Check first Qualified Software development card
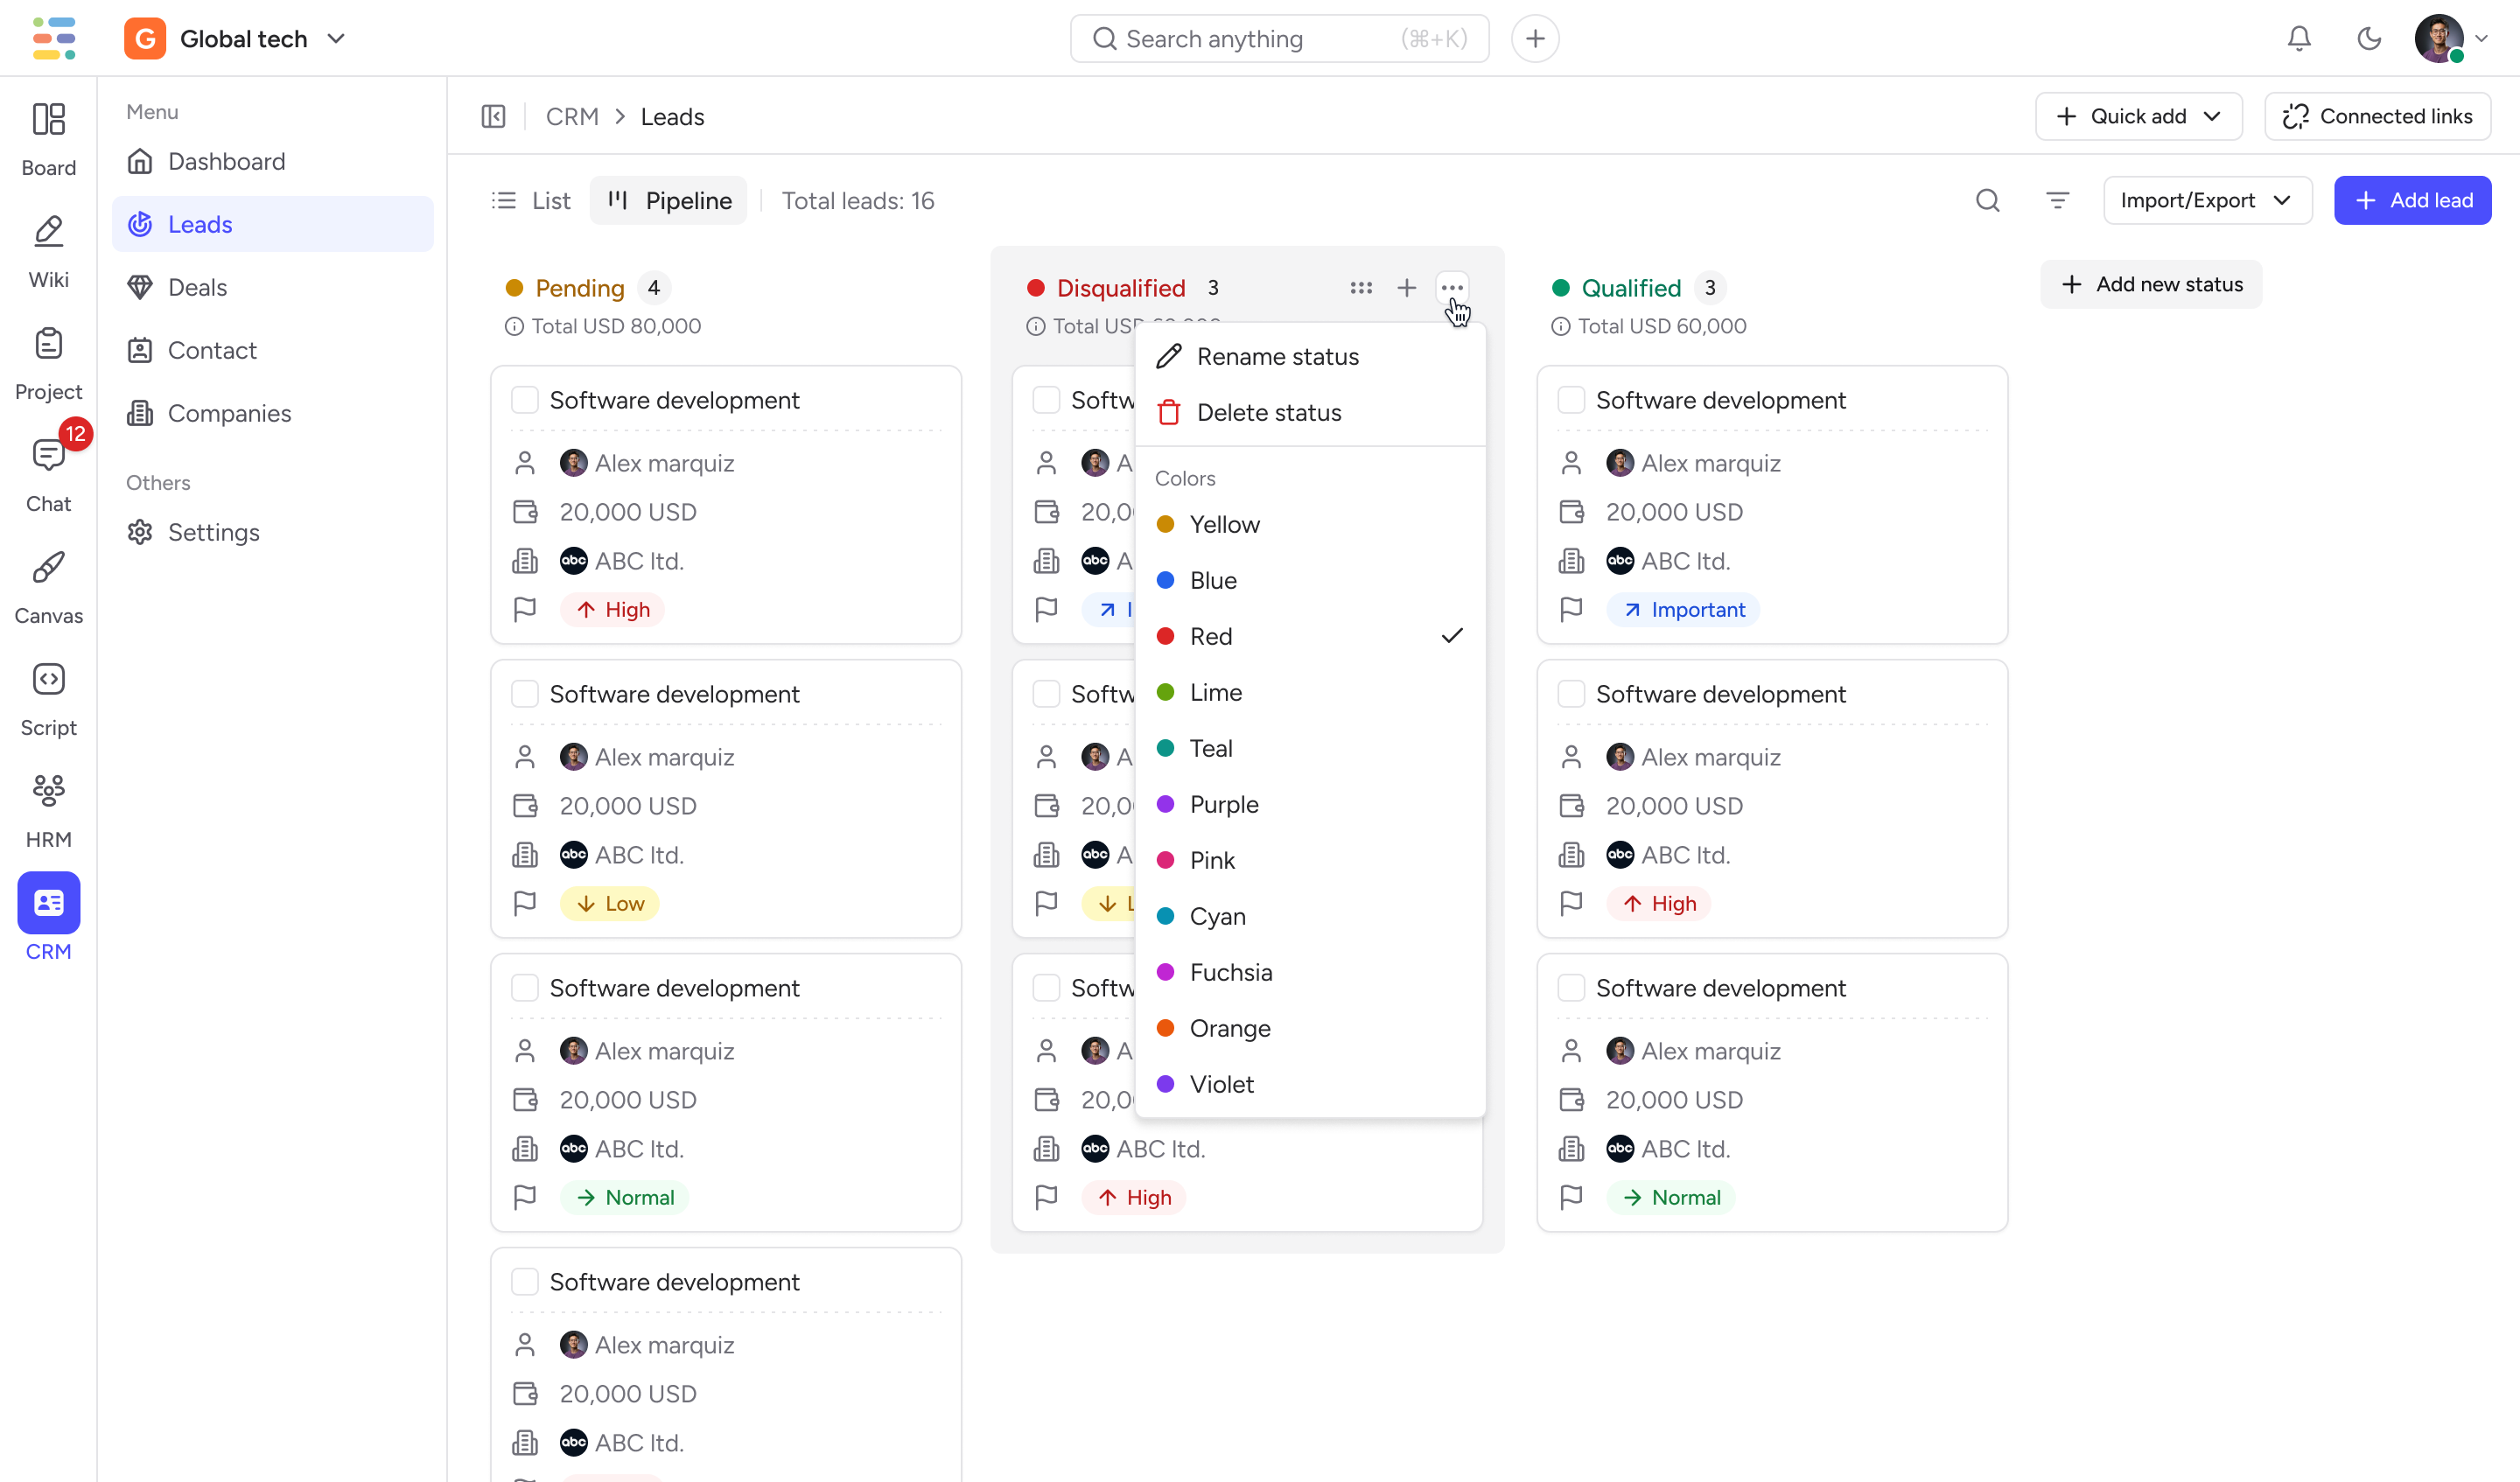This screenshot has width=2520, height=1482. pyautogui.click(x=1571, y=400)
